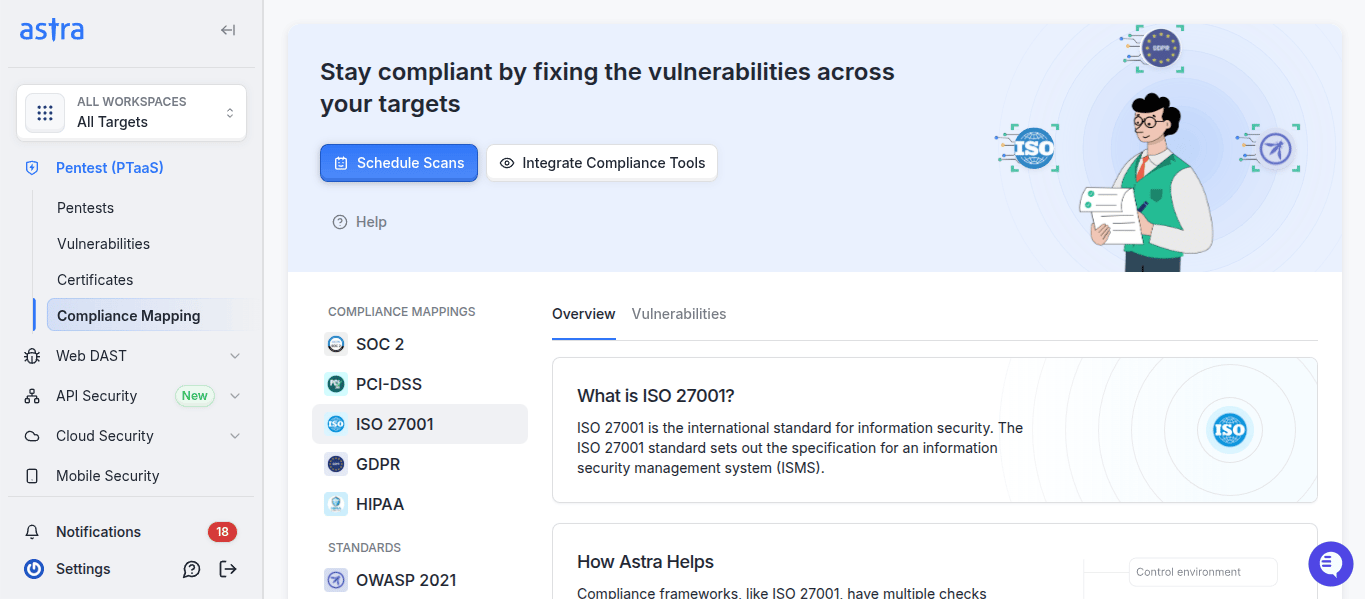Click the Settings power-style icon
This screenshot has width=1365, height=599.
(x=34, y=569)
